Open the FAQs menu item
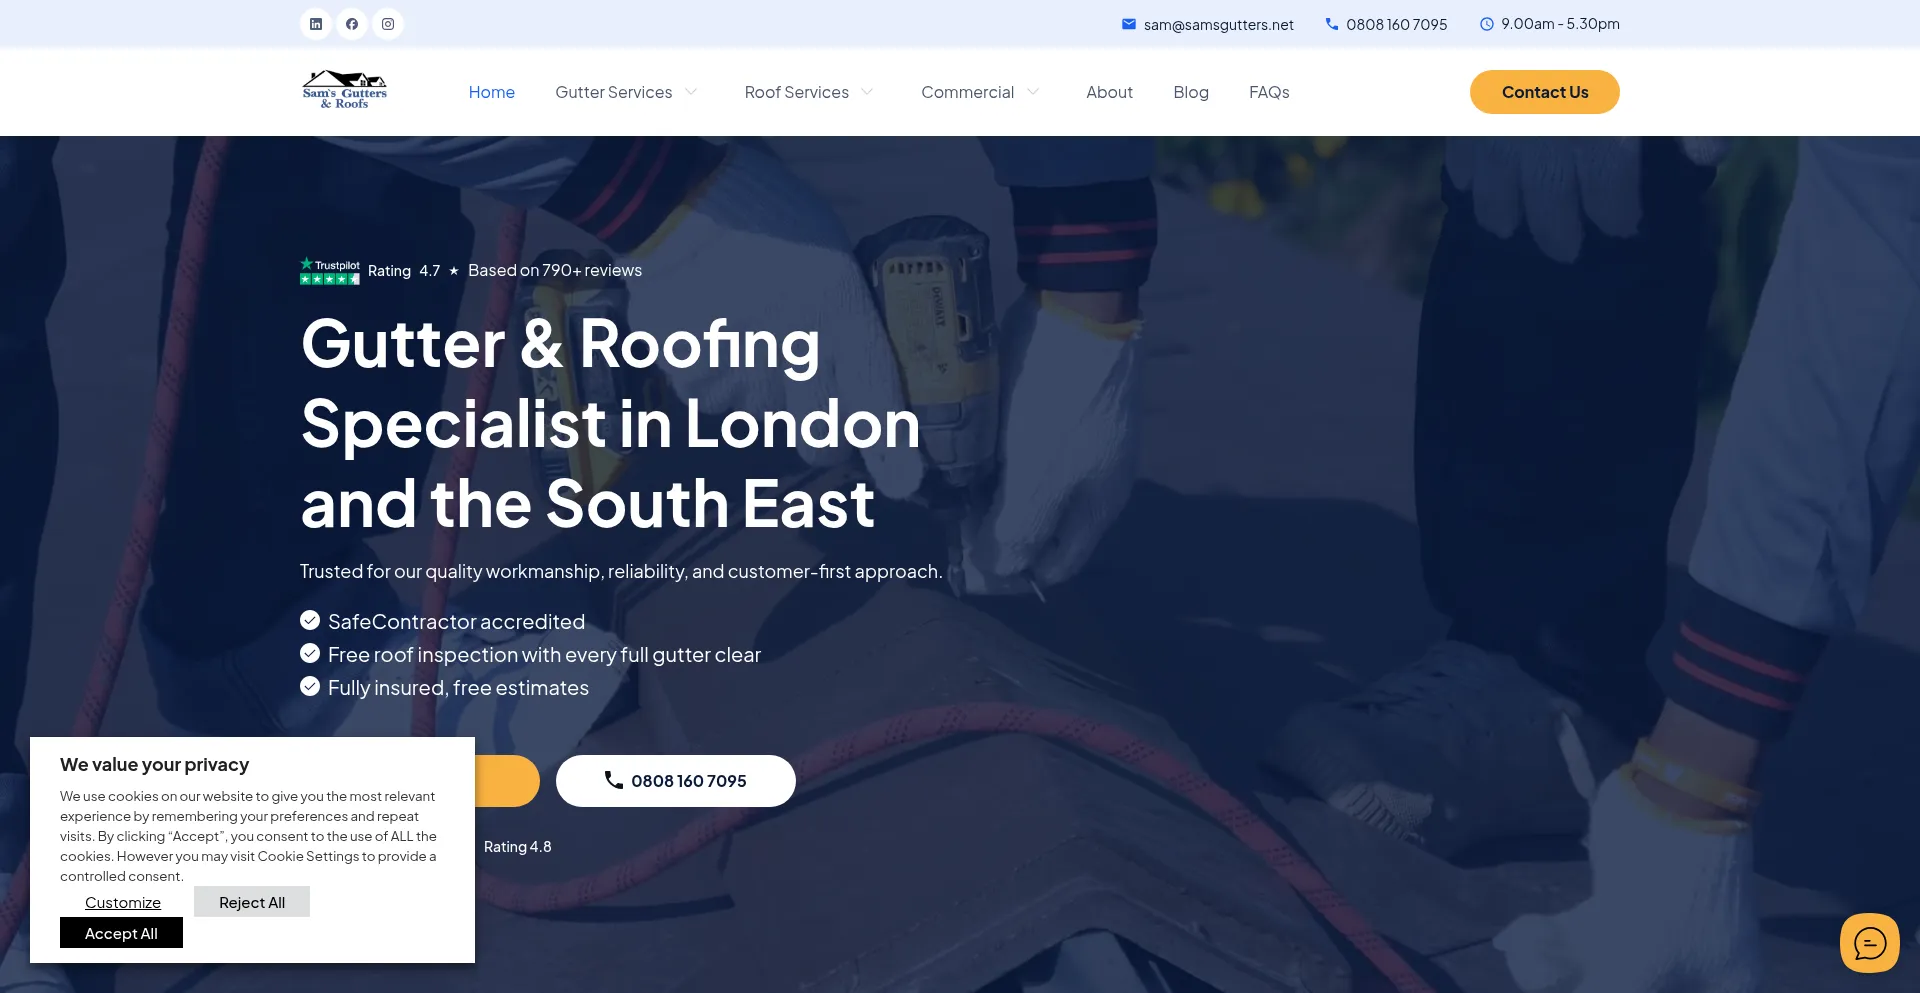Screen dimensions: 1920x993 [1269, 92]
